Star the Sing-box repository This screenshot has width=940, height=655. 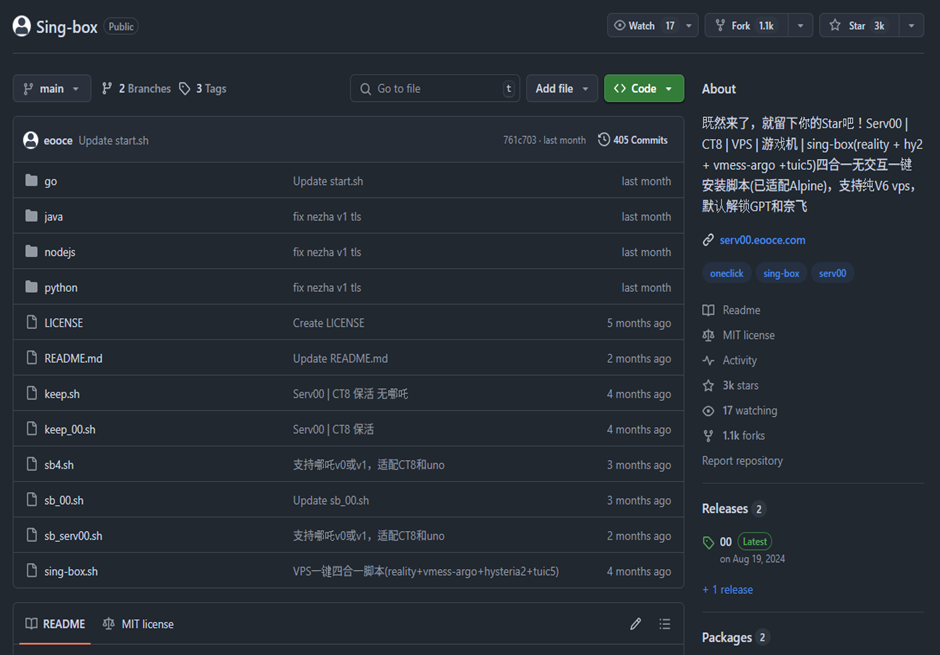point(858,26)
